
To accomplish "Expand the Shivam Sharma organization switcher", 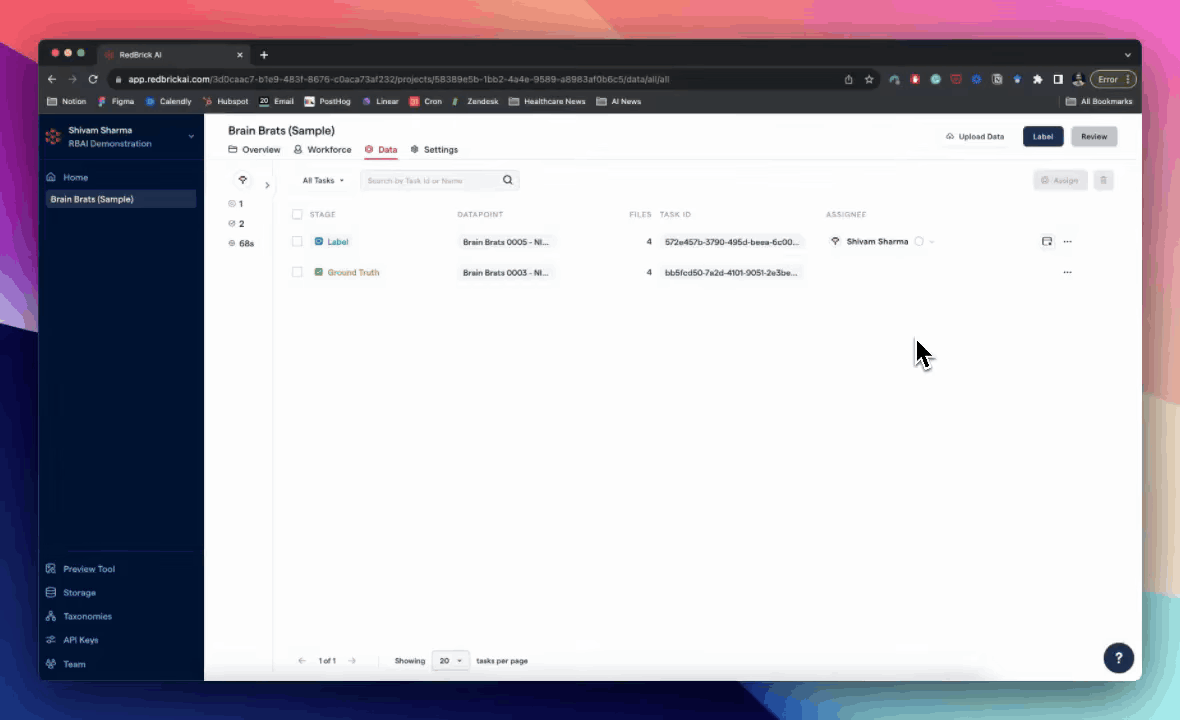I will coord(191,137).
